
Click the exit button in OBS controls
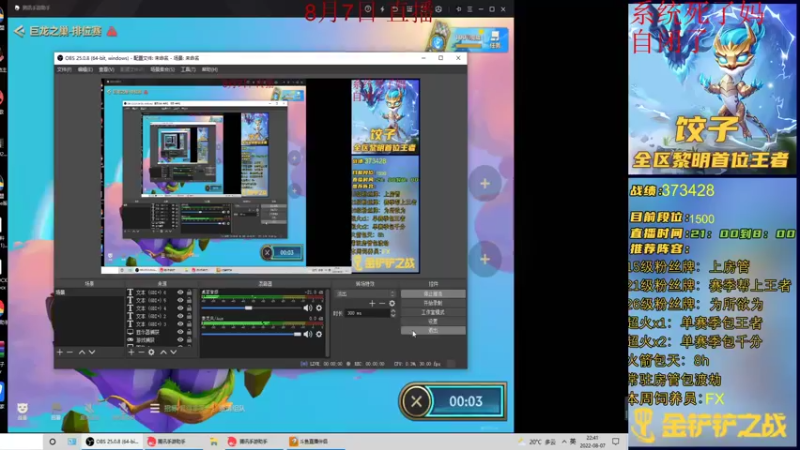[x=433, y=331]
